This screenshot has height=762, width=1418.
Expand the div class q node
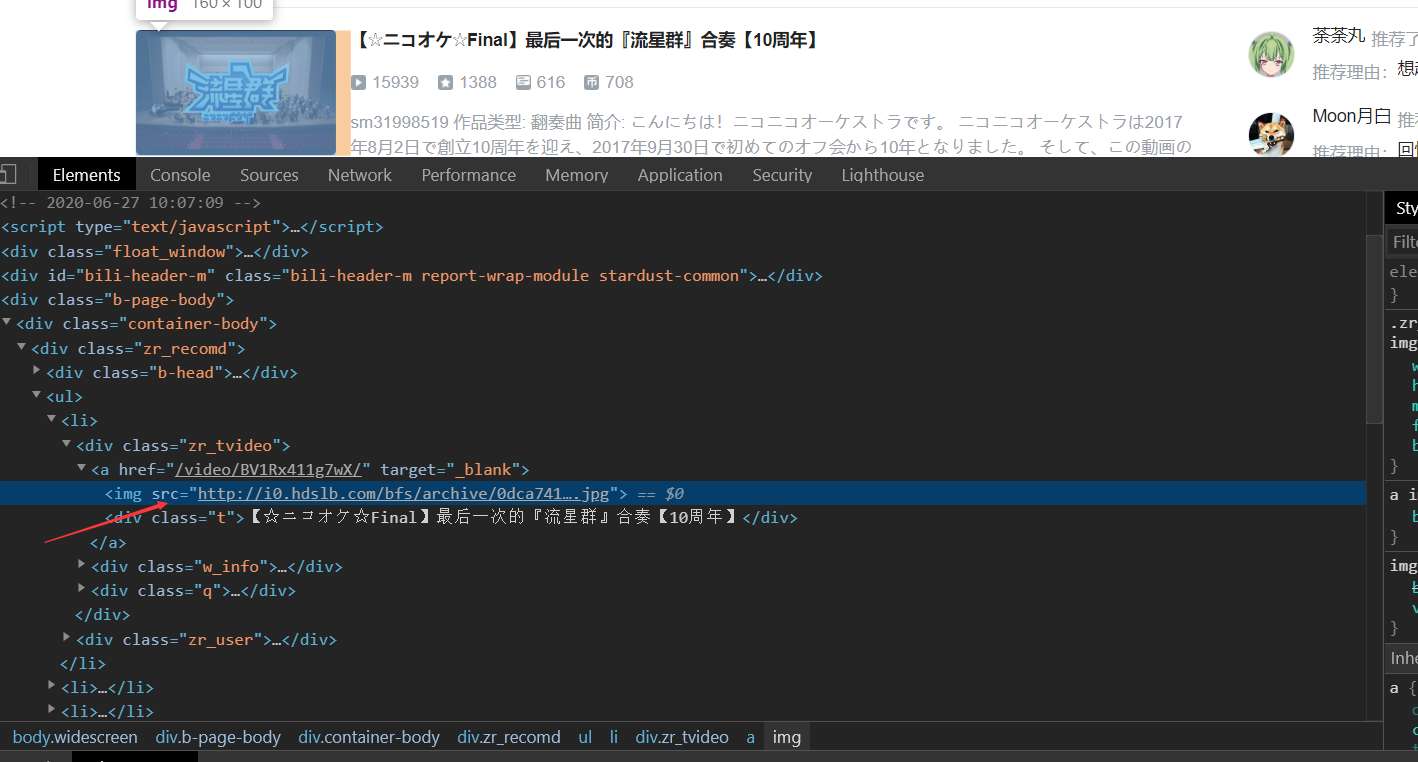(x=83, y=589)
